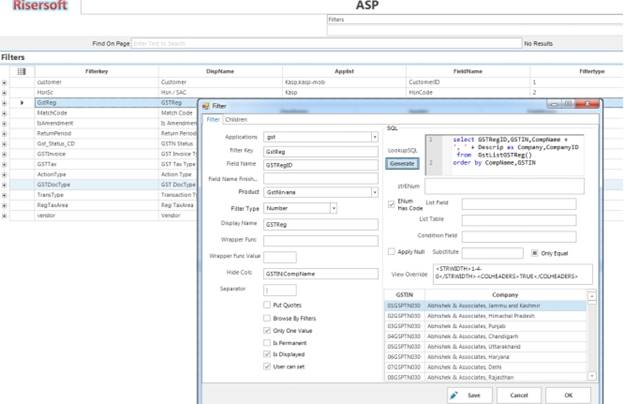Click the LookupSQL editor area
The height and width of the screenshot is (404, 624).
point(505,155)
